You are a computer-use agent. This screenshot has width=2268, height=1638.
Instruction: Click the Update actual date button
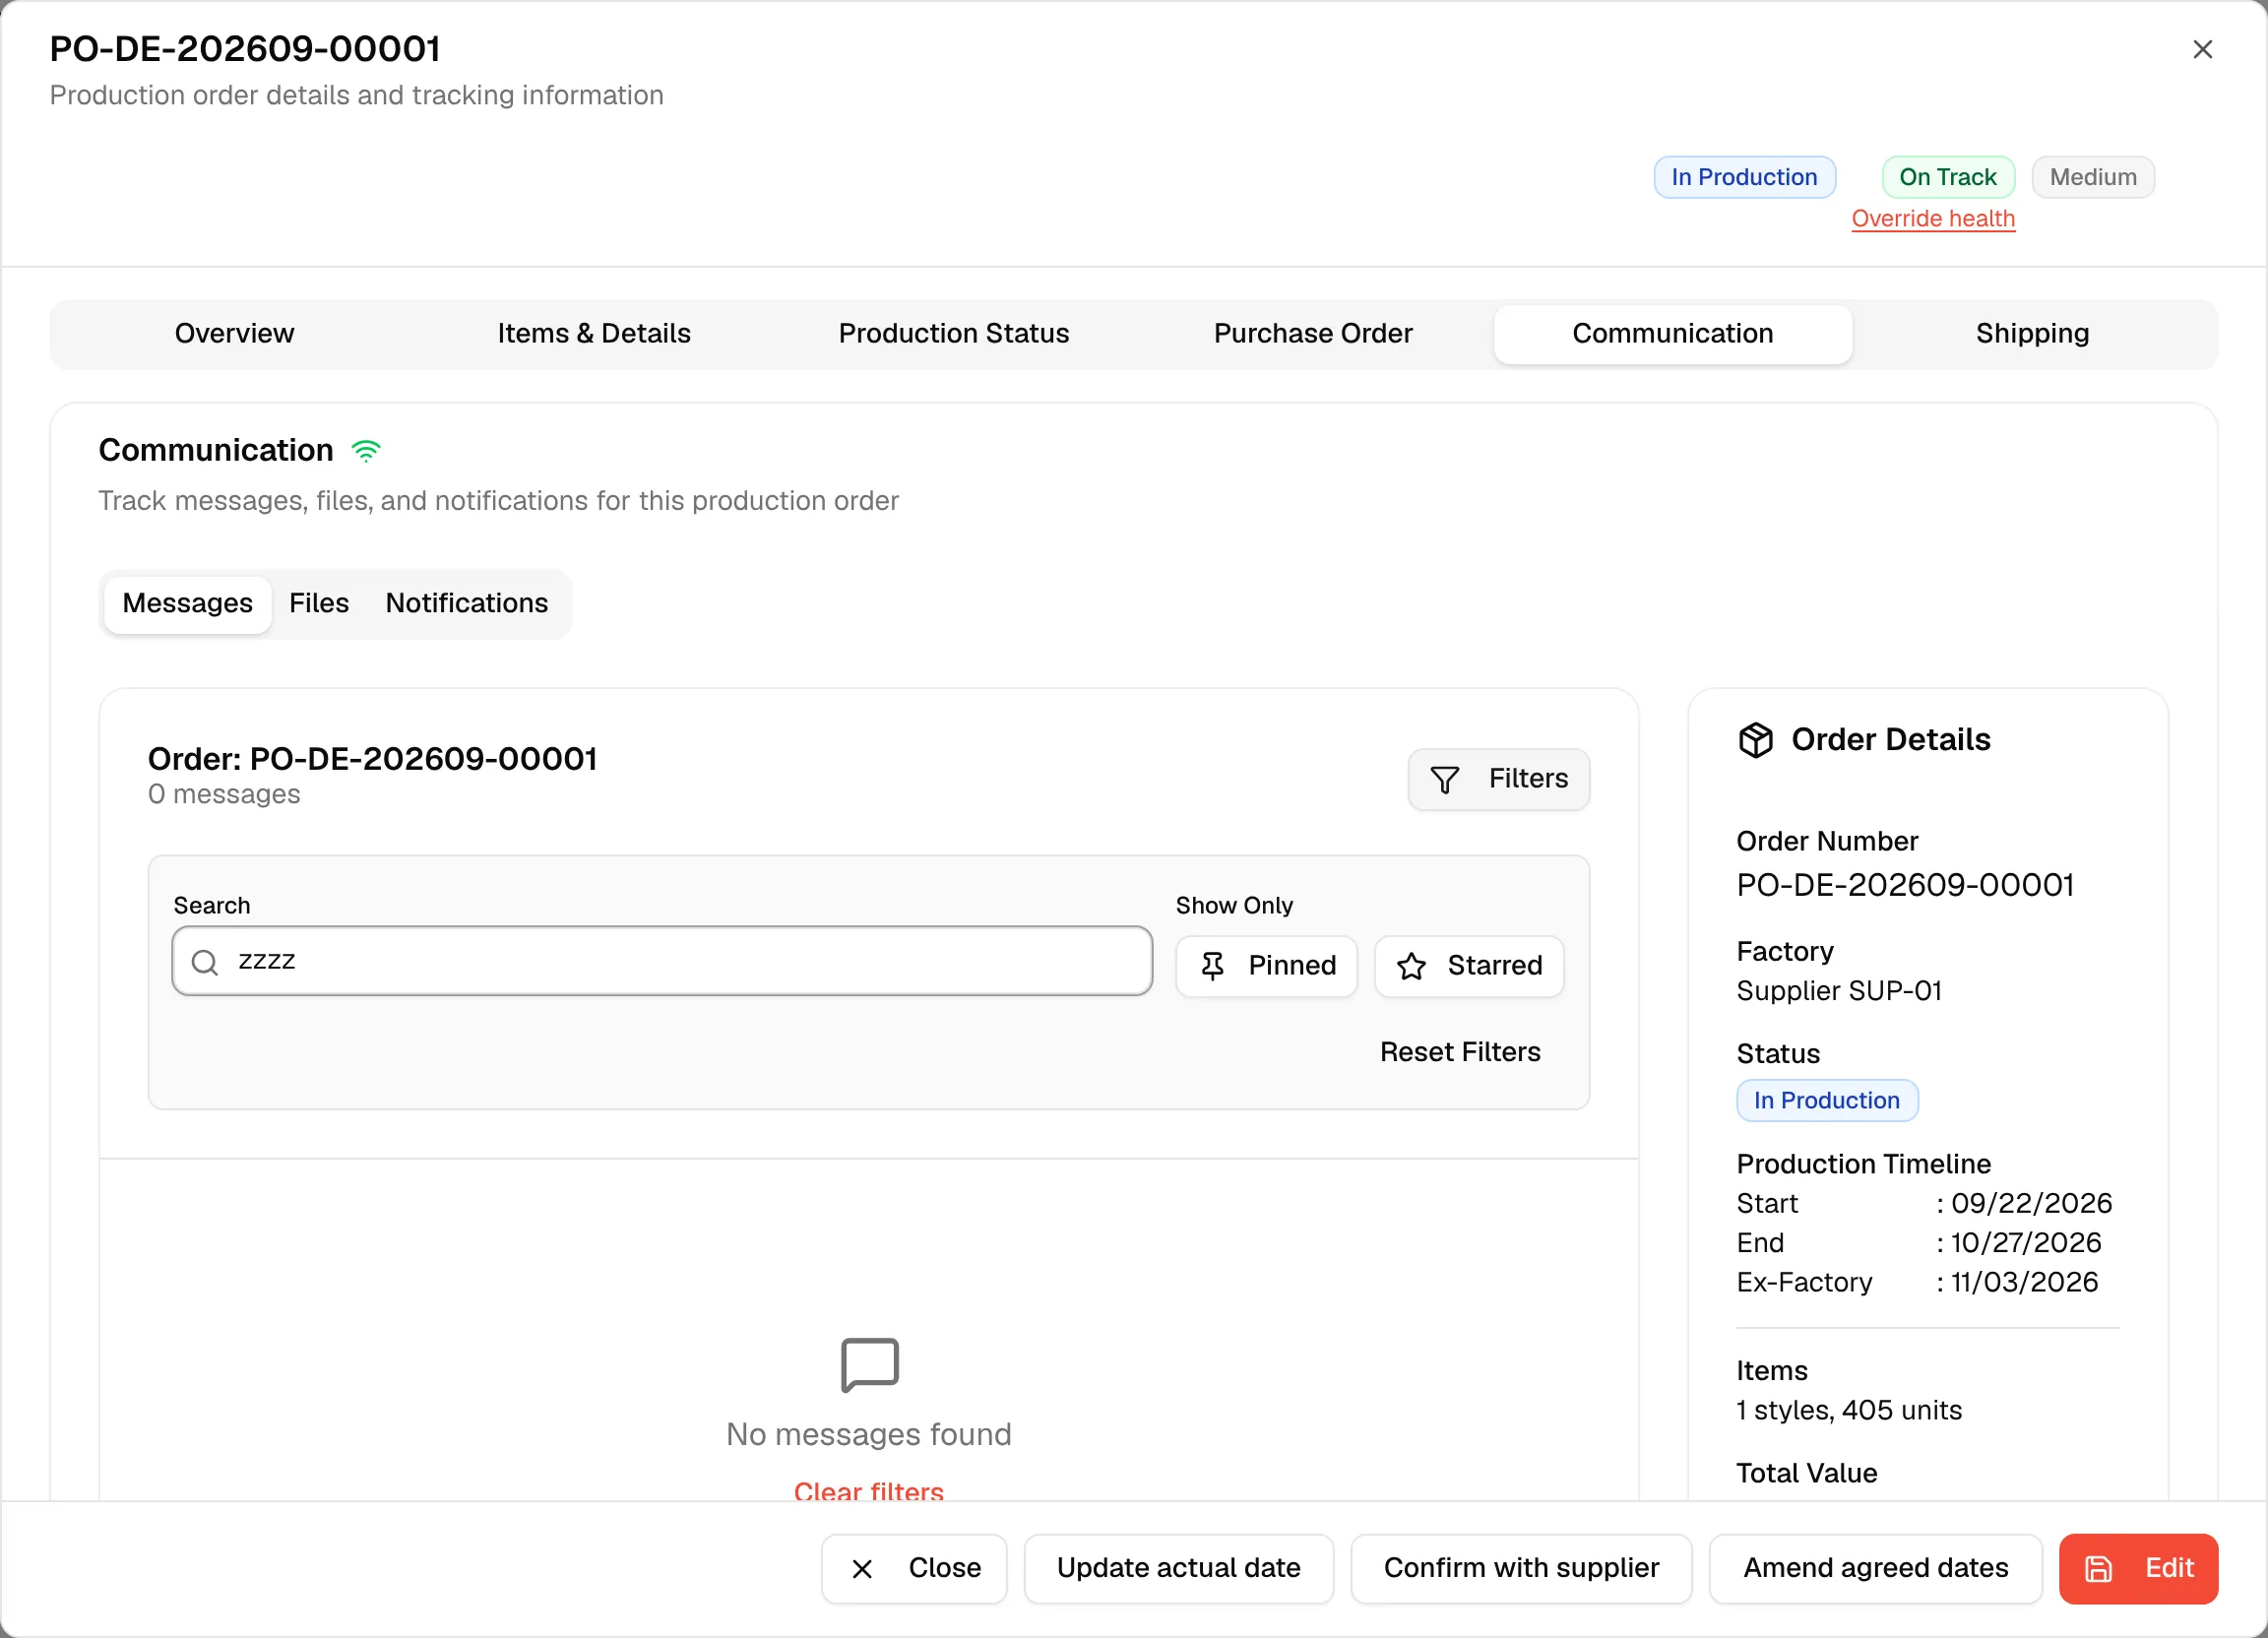pos(1178,1569)
